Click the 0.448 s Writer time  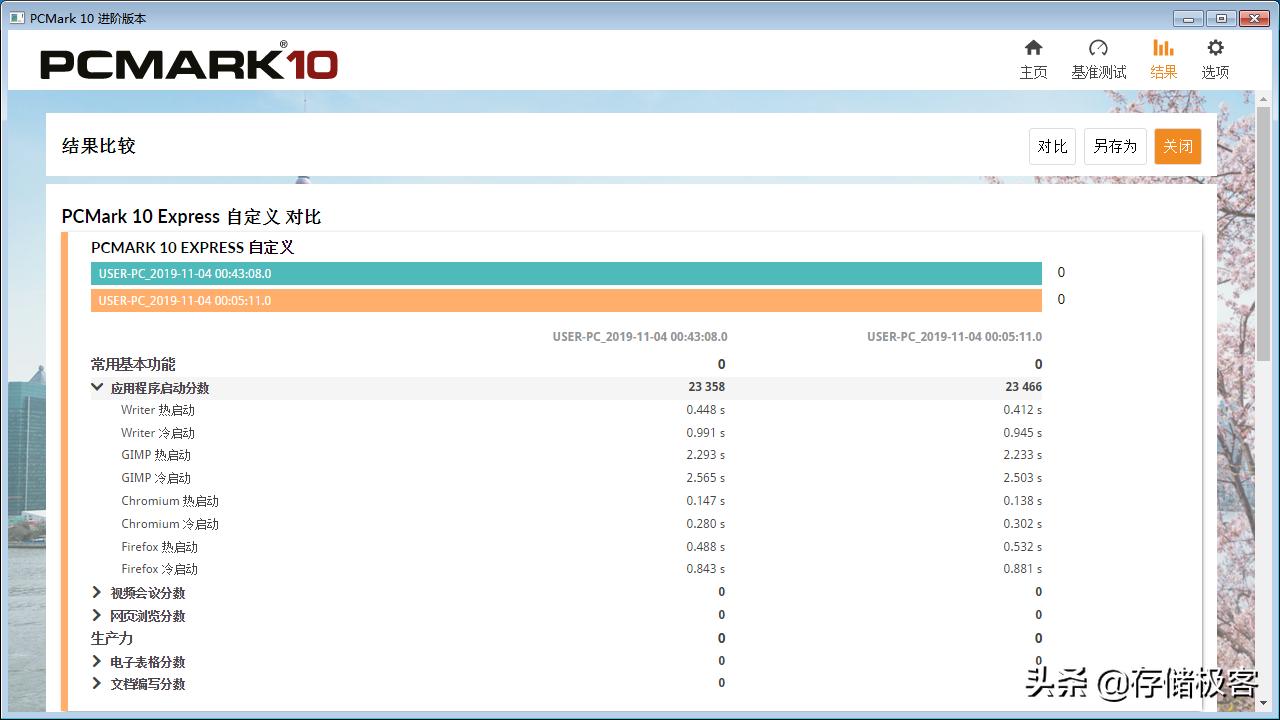(x=706, y=410)
